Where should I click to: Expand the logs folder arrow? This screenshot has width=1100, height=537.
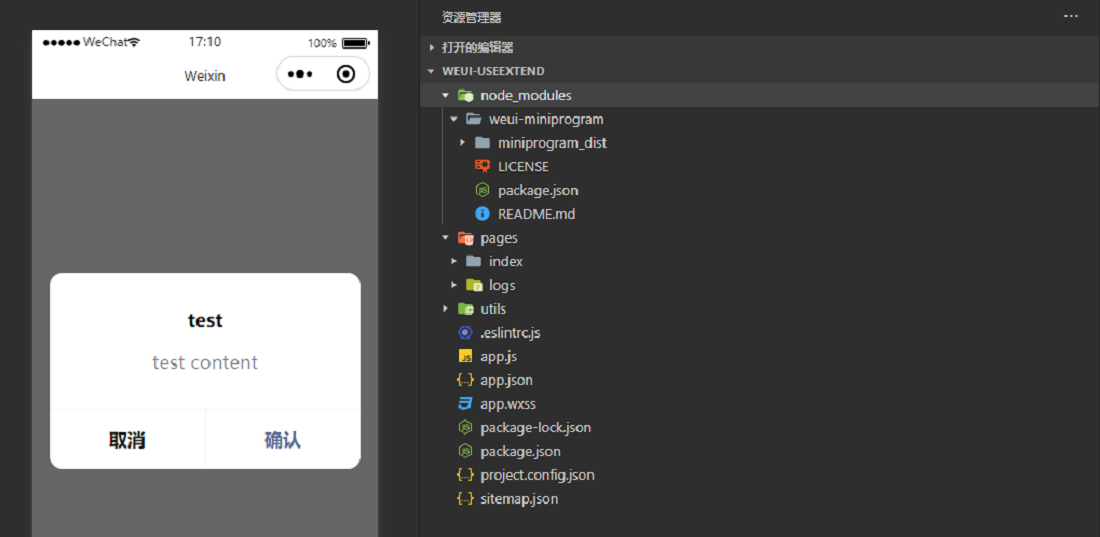click(x=454, y=285)
